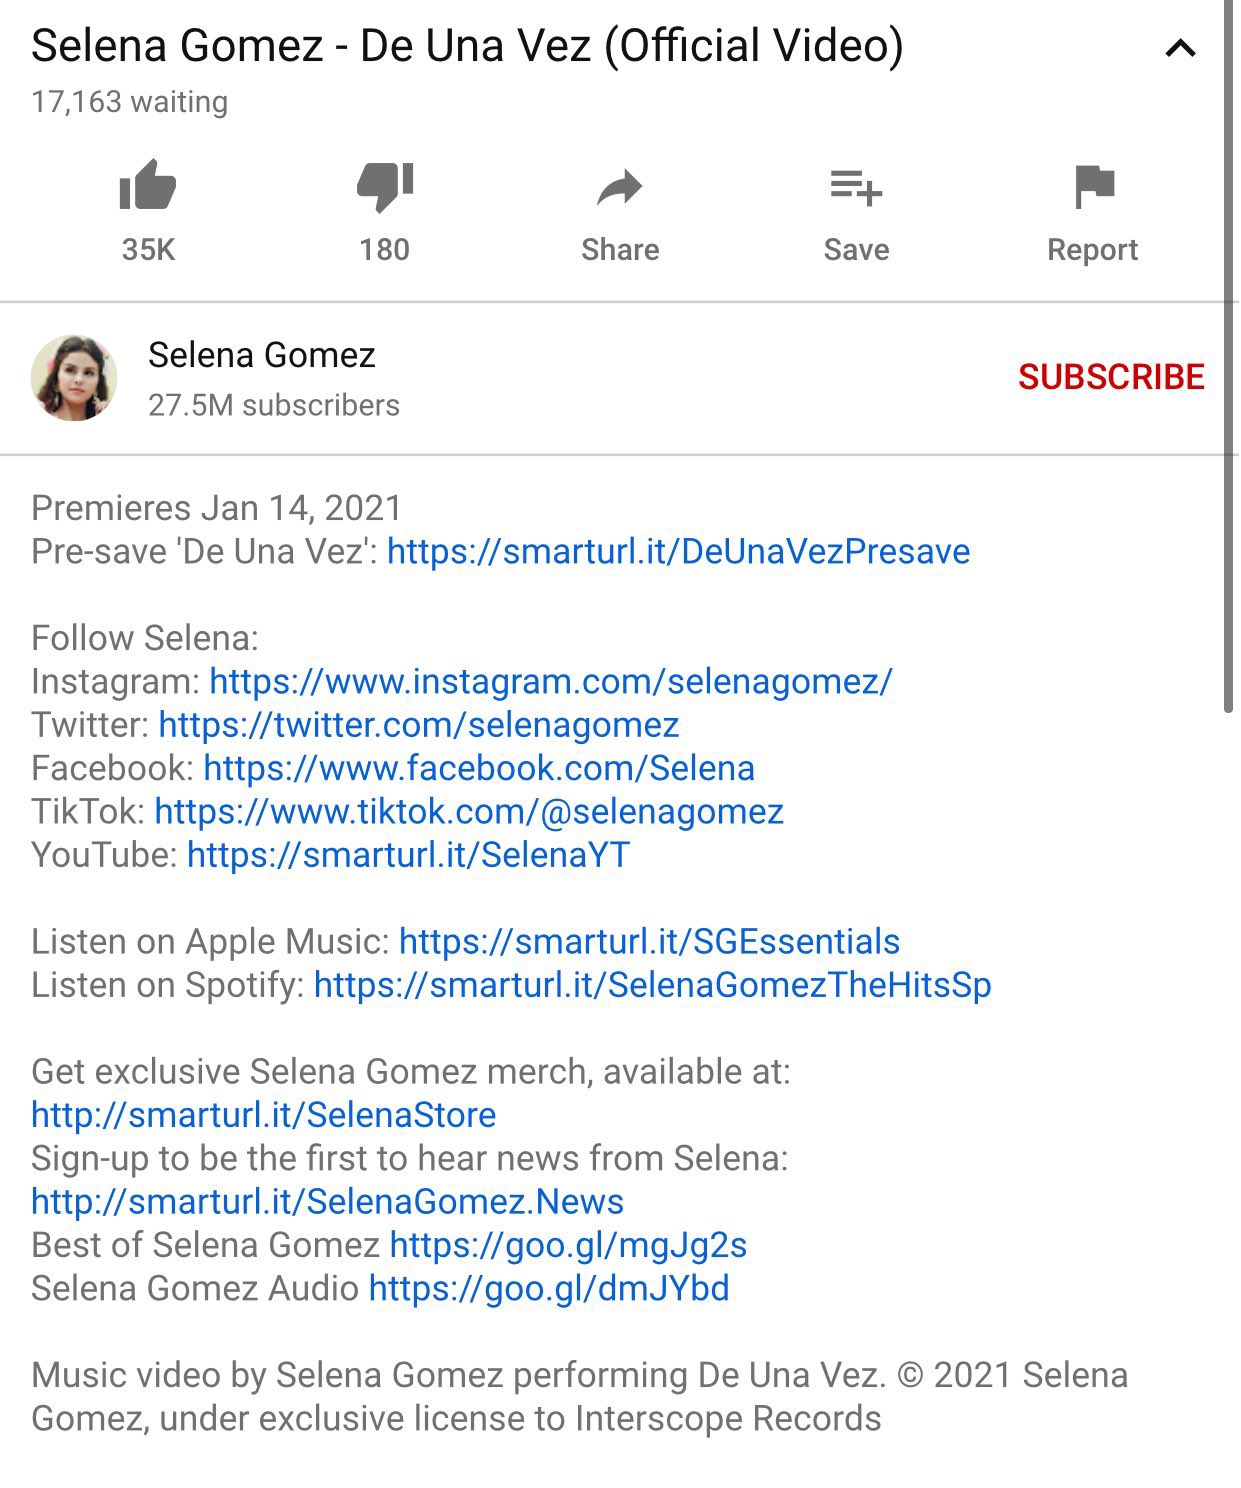Image resolution: width=1241 pixels, height=1488 pixels.
Task: Open the Facebook Selena page link
Action: 479,768
